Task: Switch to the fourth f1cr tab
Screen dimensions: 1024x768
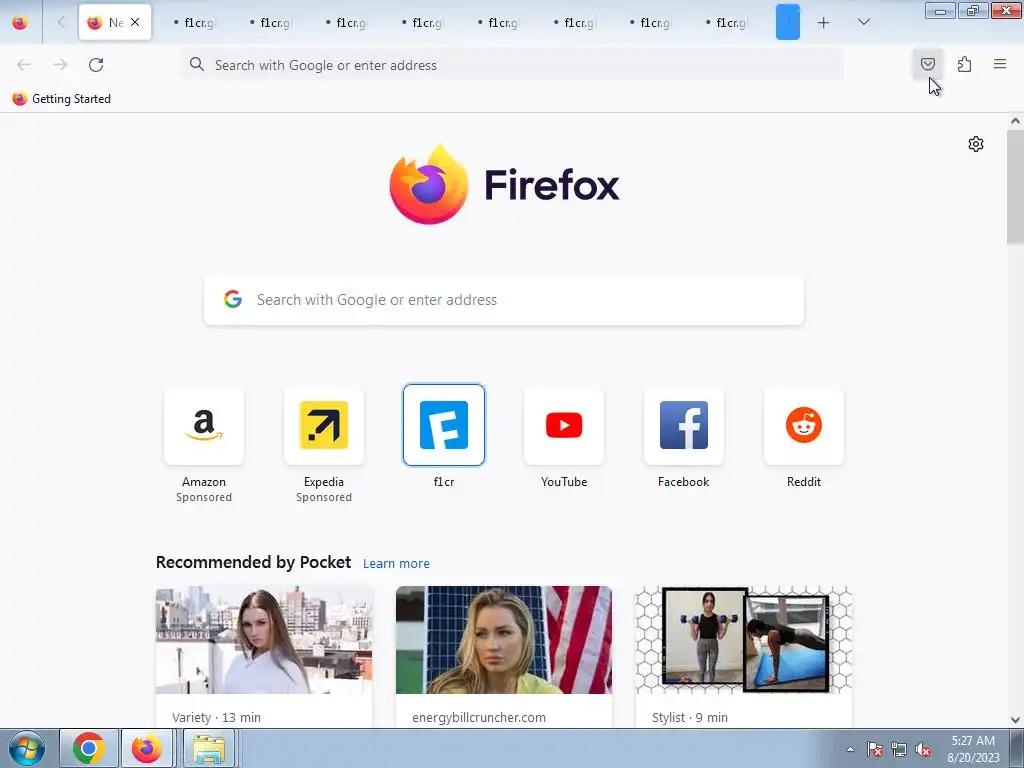Action: (423, 23)
